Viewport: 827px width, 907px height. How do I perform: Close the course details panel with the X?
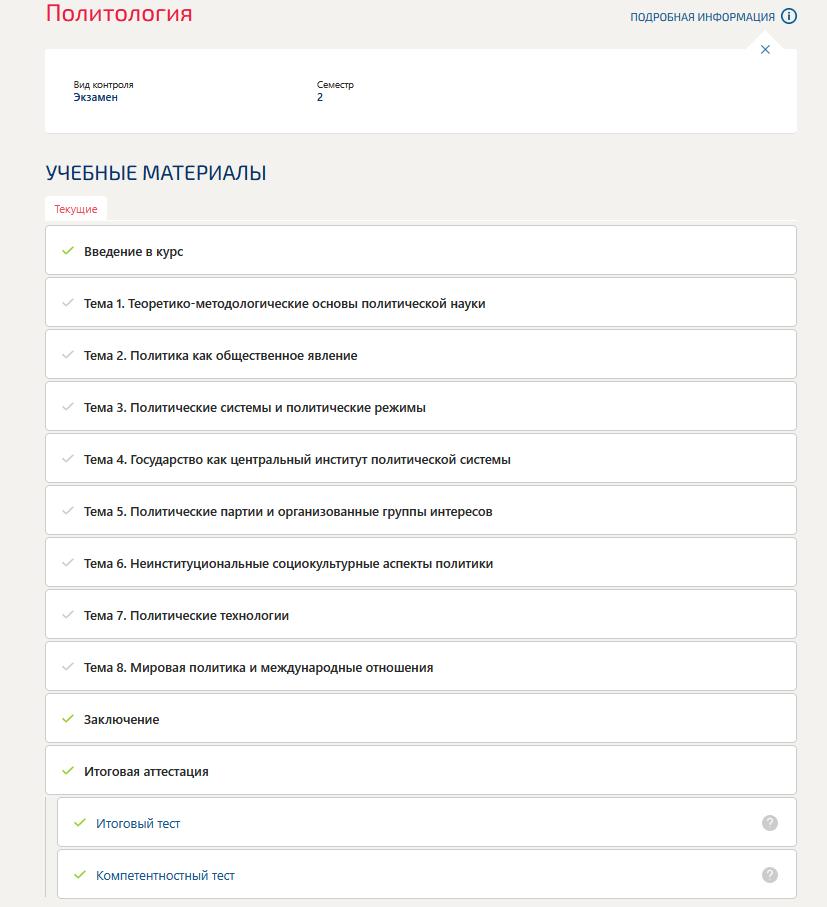coord(765,47)
